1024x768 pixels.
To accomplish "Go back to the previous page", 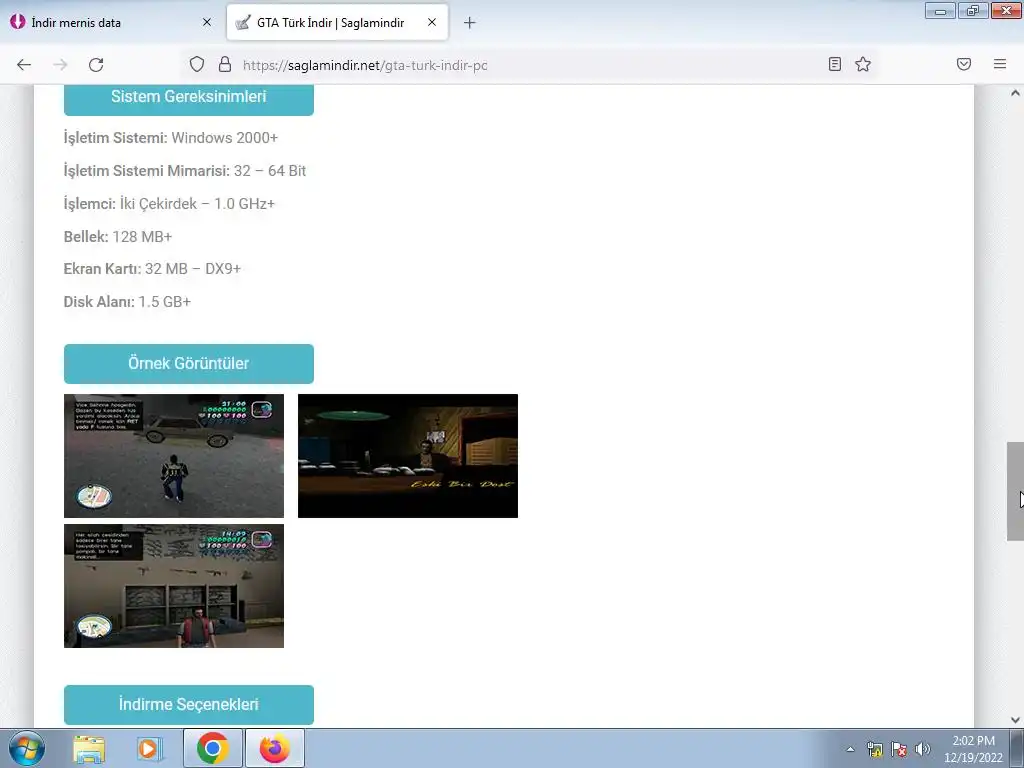I will pyautogui.click(x=24, y=65).
